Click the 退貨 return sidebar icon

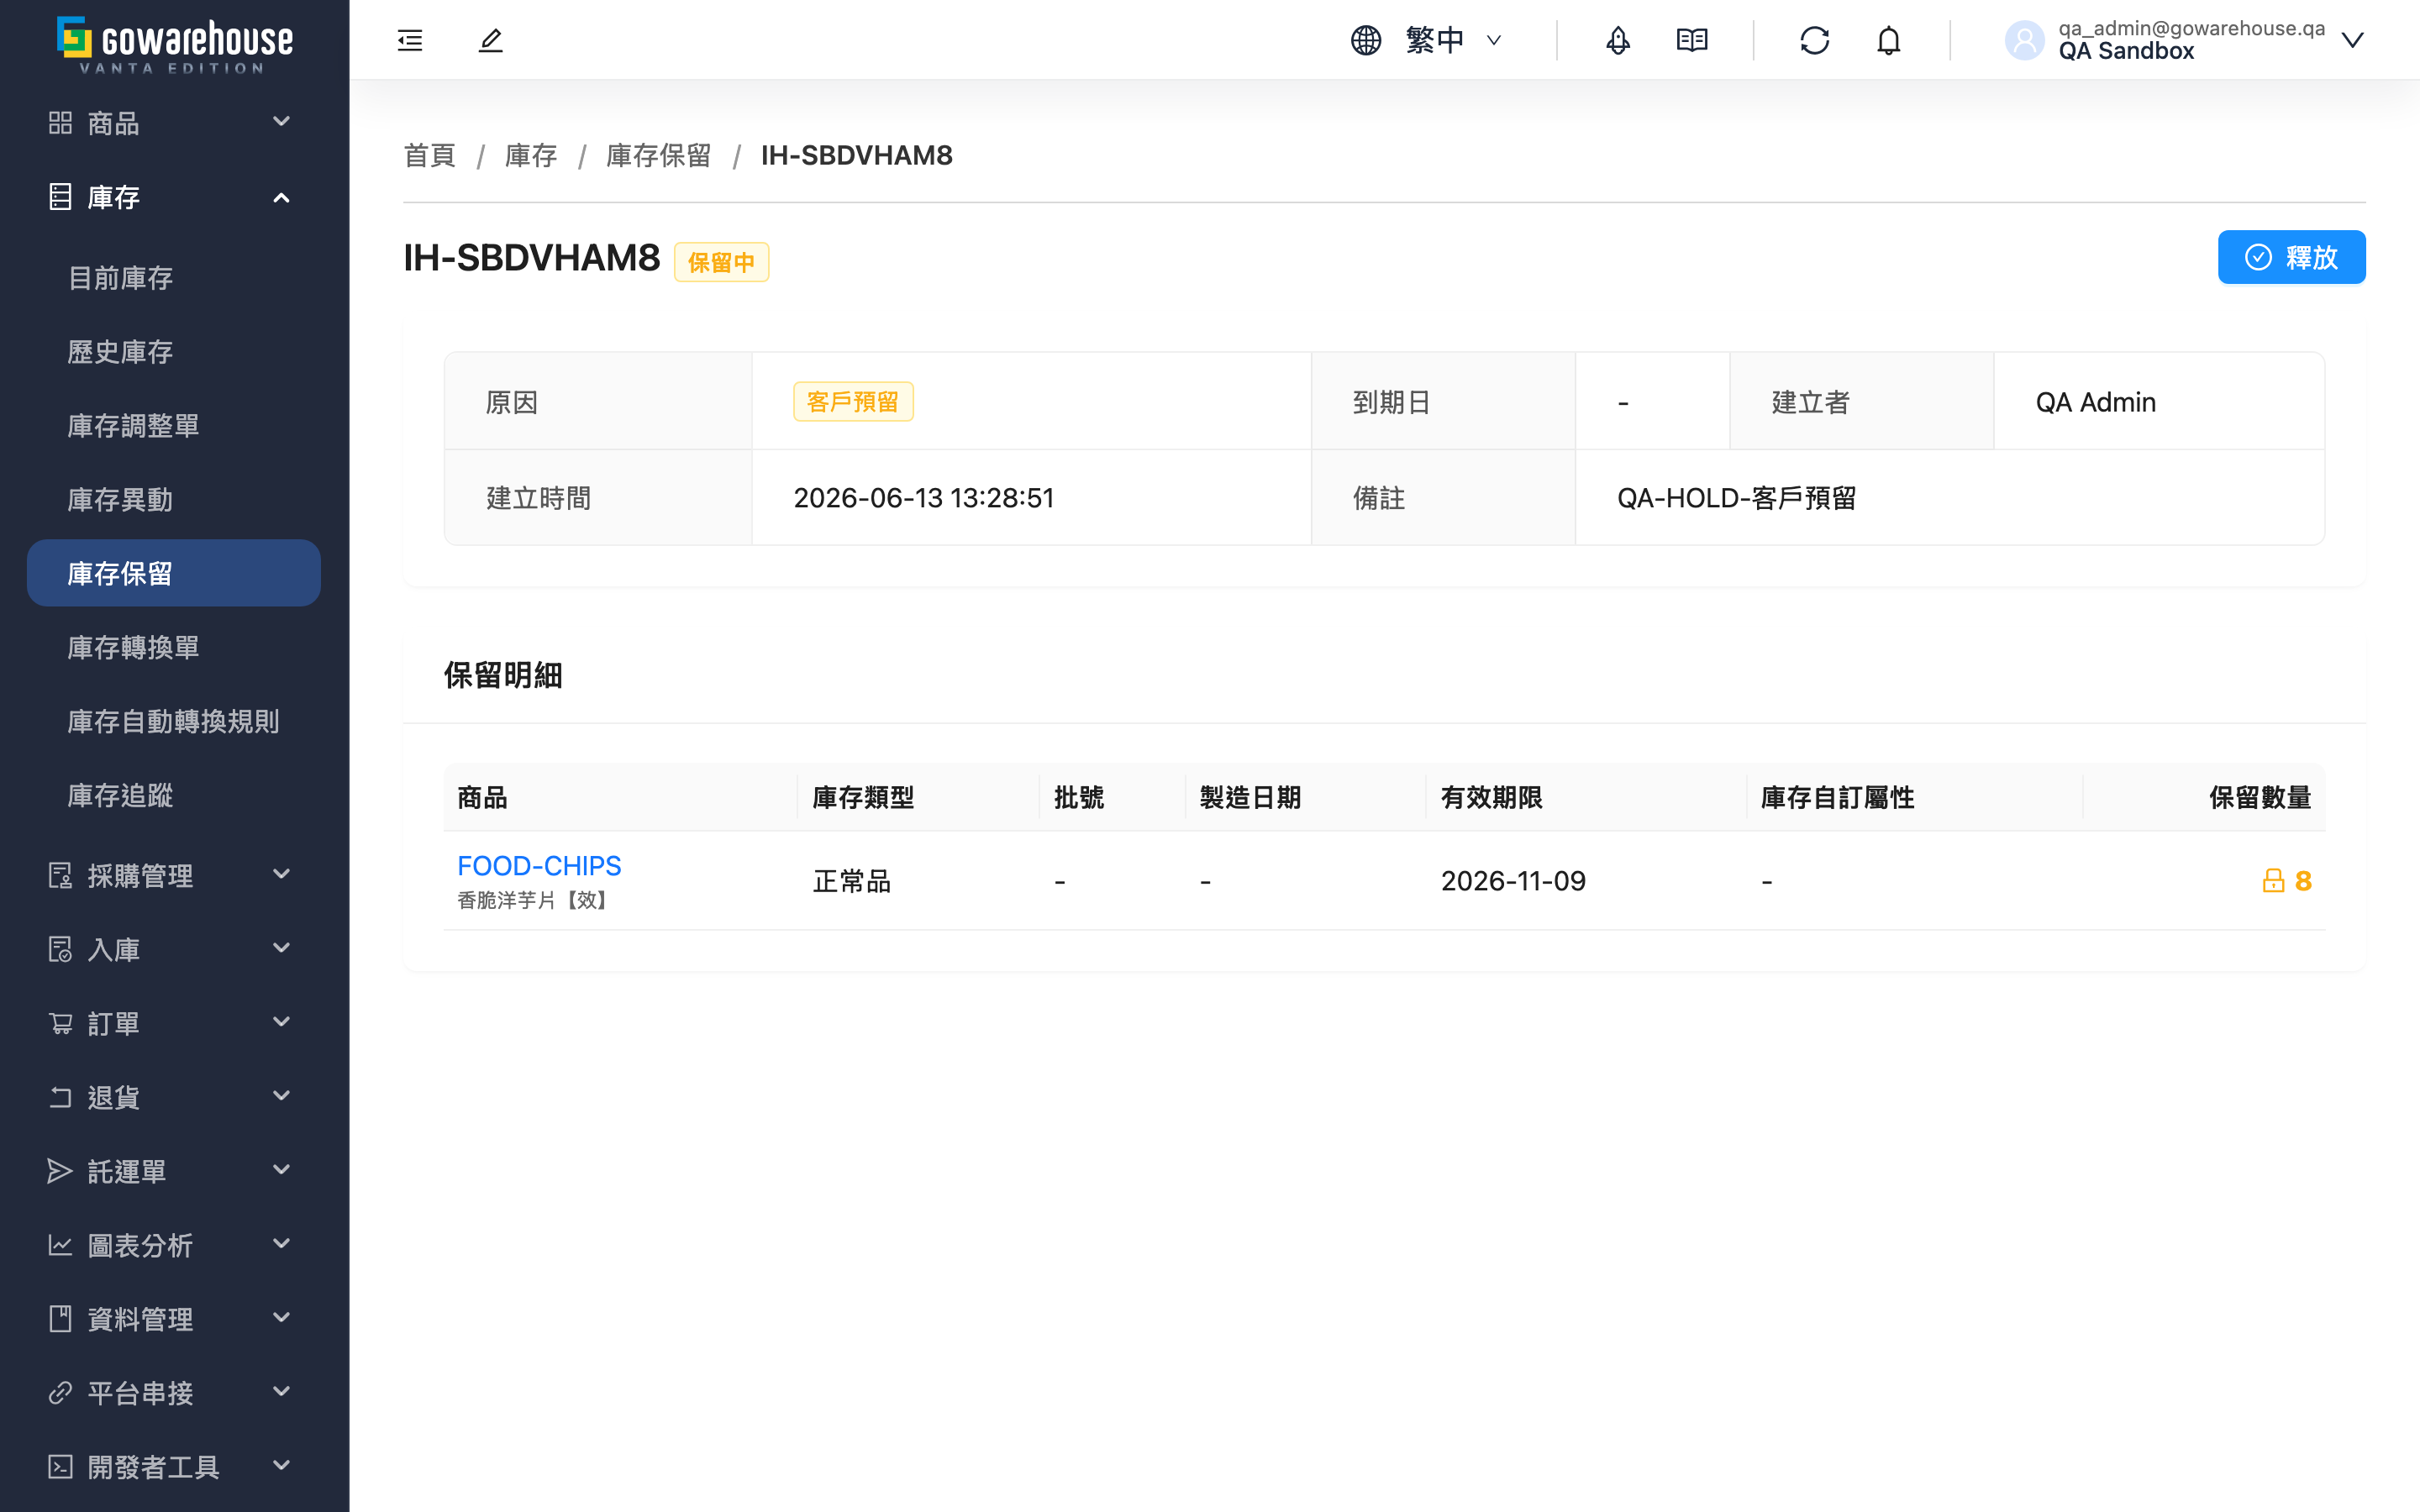point(60,1097)
